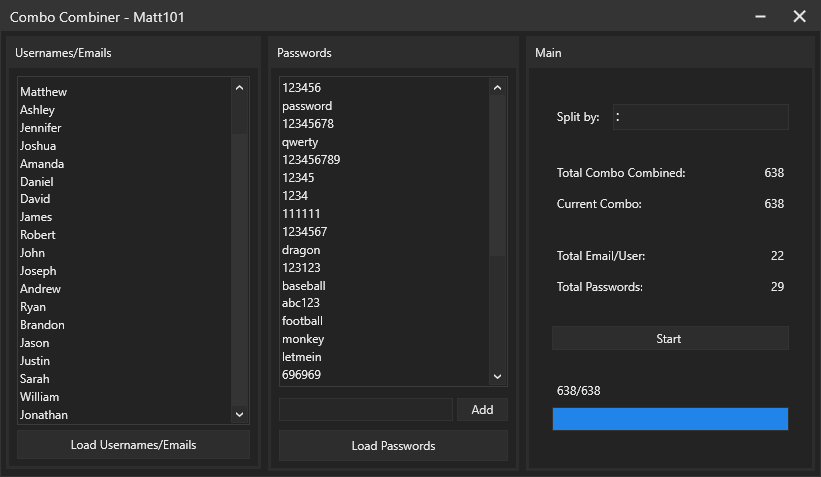
Task: Choose 'dragon' in the passwords list
Action: click(301, 250)
